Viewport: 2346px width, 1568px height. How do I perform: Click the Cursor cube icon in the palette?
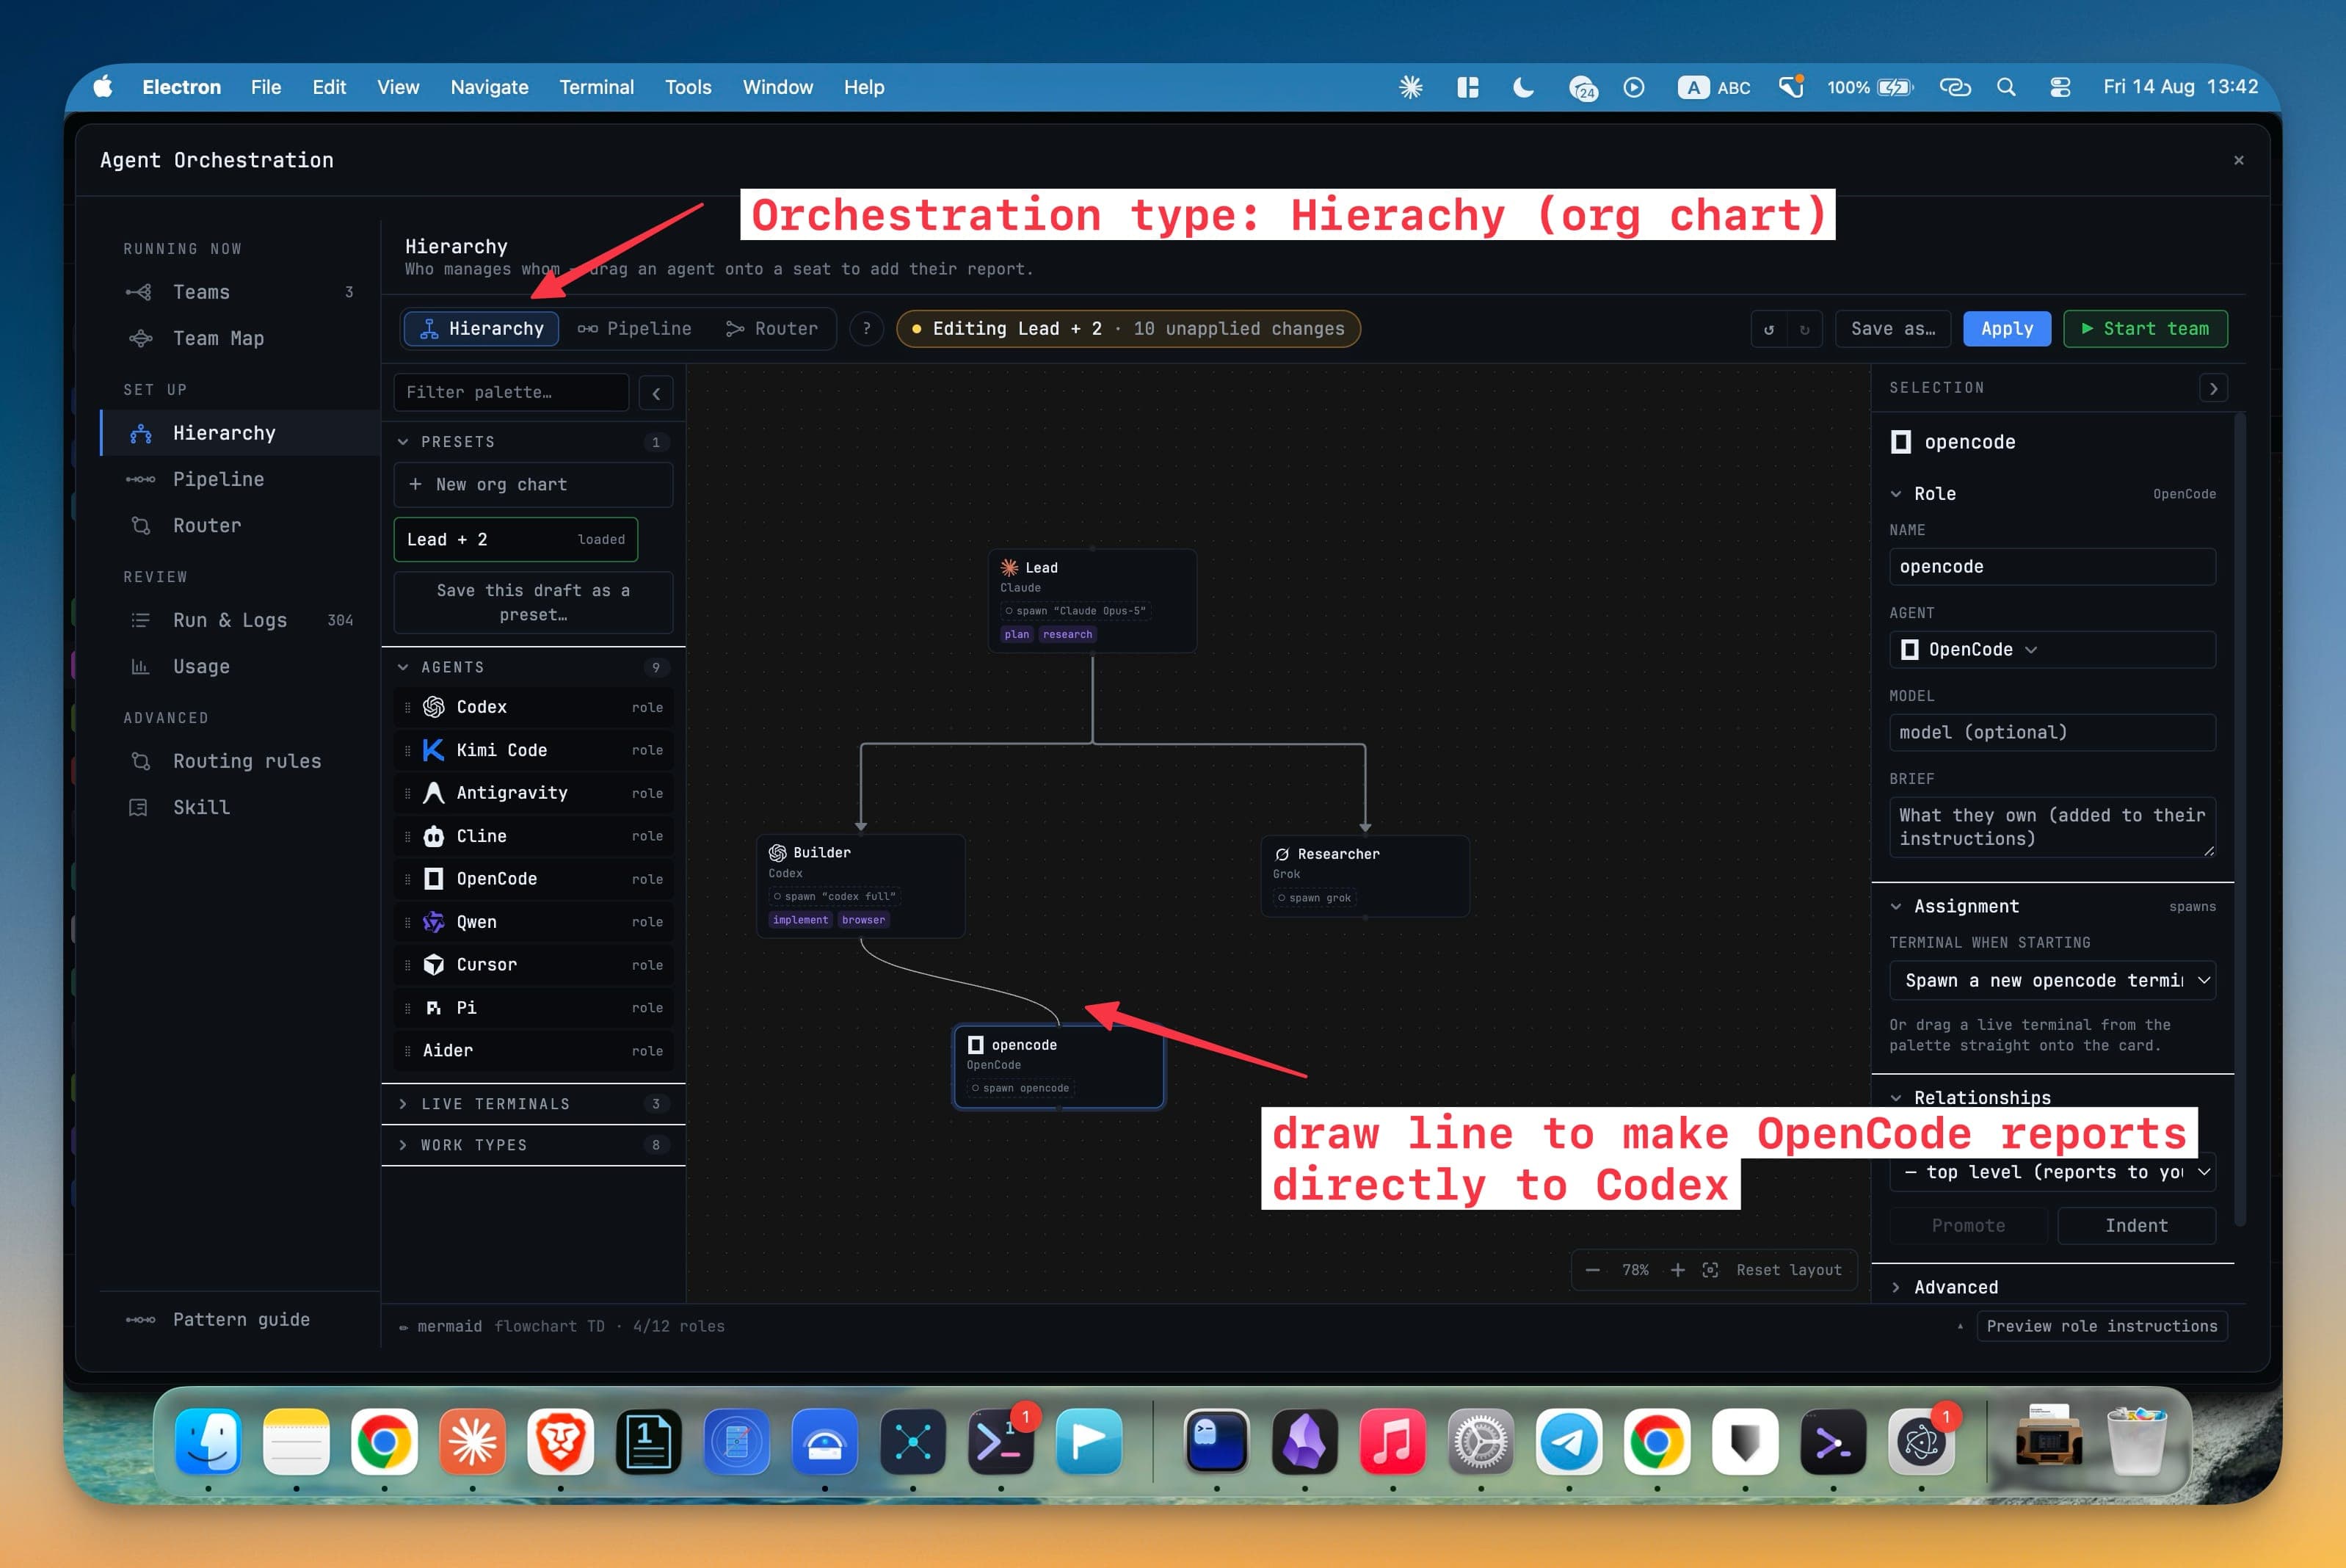tap(433, 965)
